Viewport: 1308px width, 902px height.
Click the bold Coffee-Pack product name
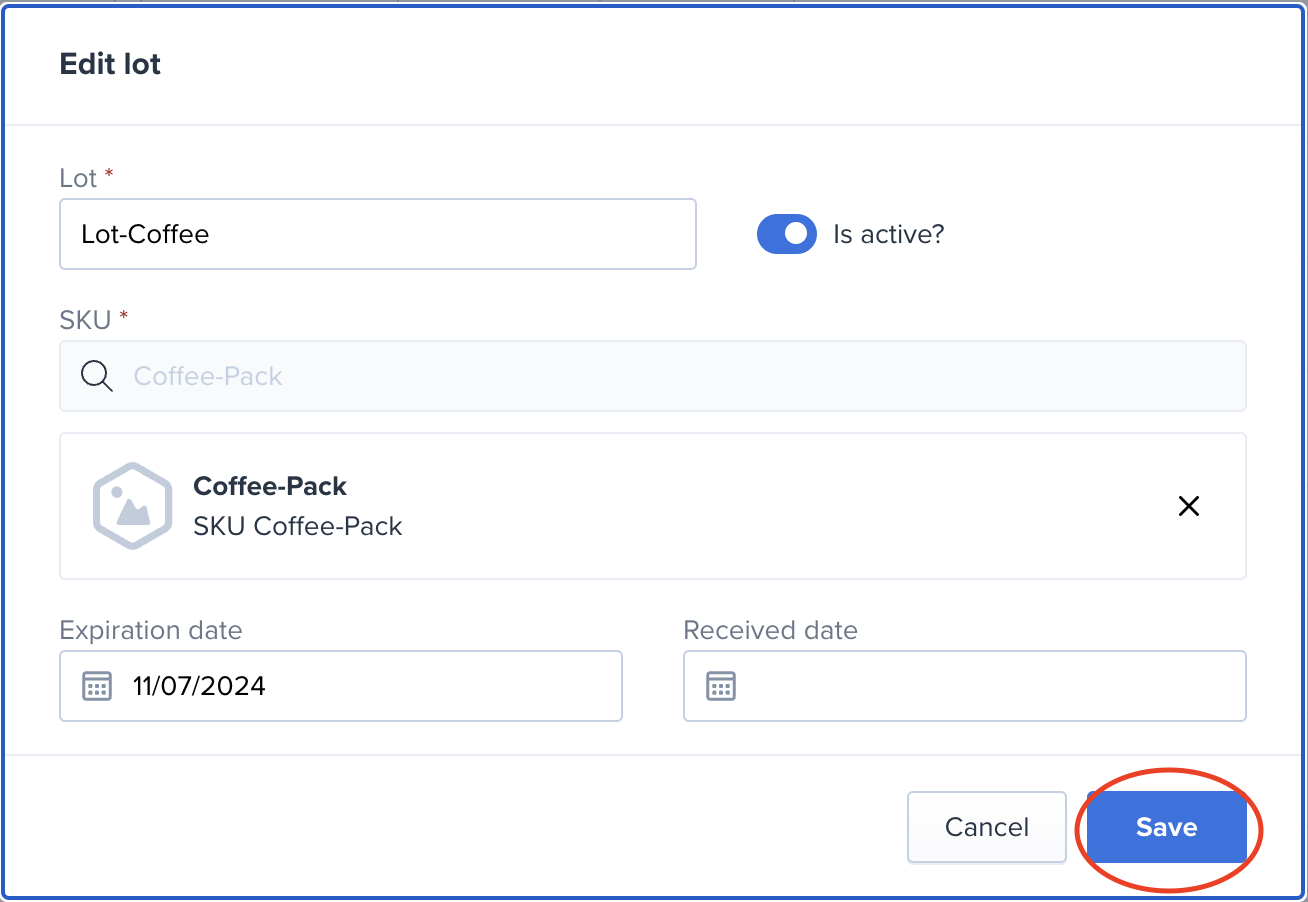point(270,486)
